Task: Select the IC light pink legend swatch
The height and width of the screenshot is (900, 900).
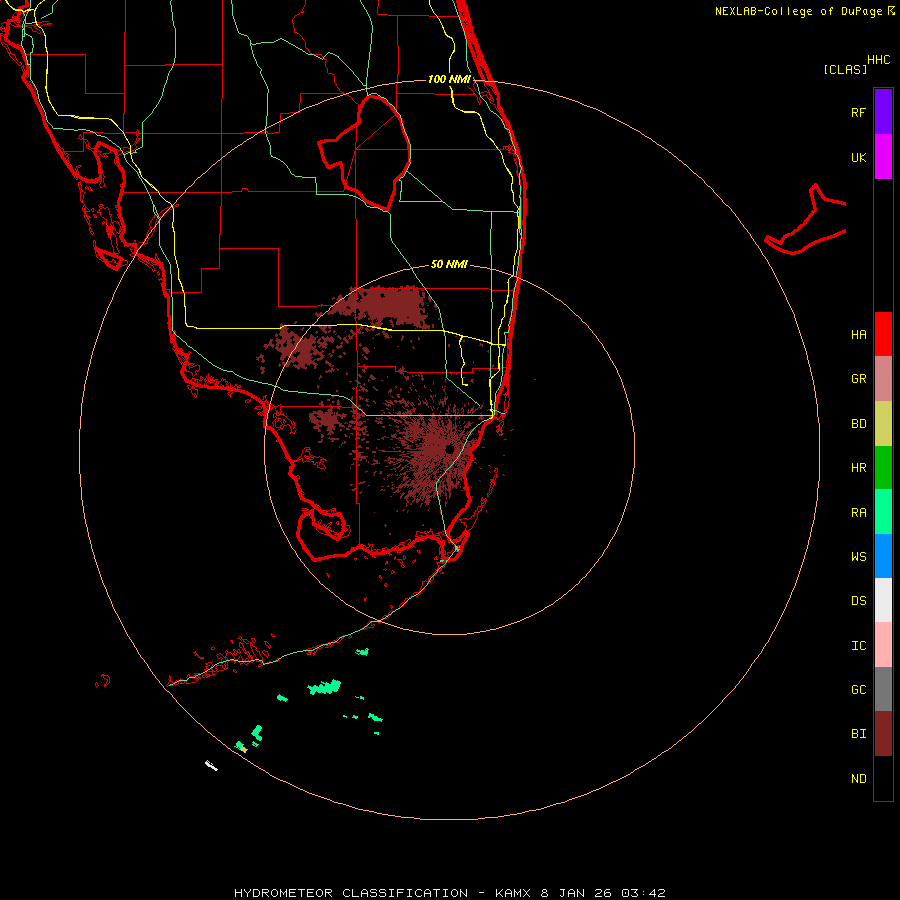Action: [x=883, y=645]
